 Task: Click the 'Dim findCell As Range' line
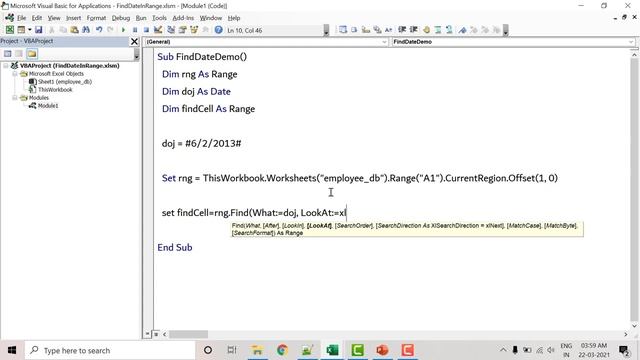(x=208, y=109)
